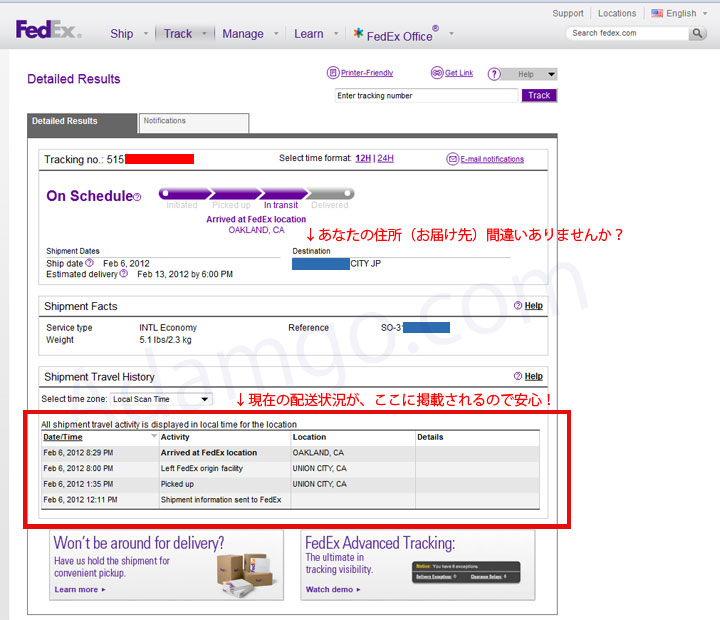Click the OAKLAND, CA table location cell
The height and width of the screenshot is (620, 720).
318,452
